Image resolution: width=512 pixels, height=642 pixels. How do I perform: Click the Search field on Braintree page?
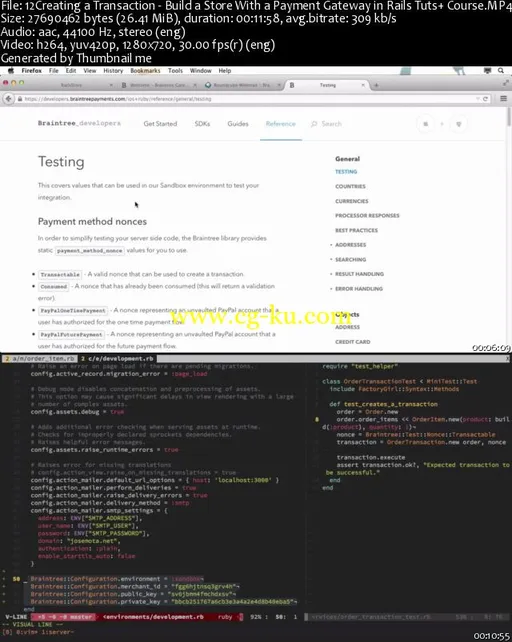coord(331,124)
